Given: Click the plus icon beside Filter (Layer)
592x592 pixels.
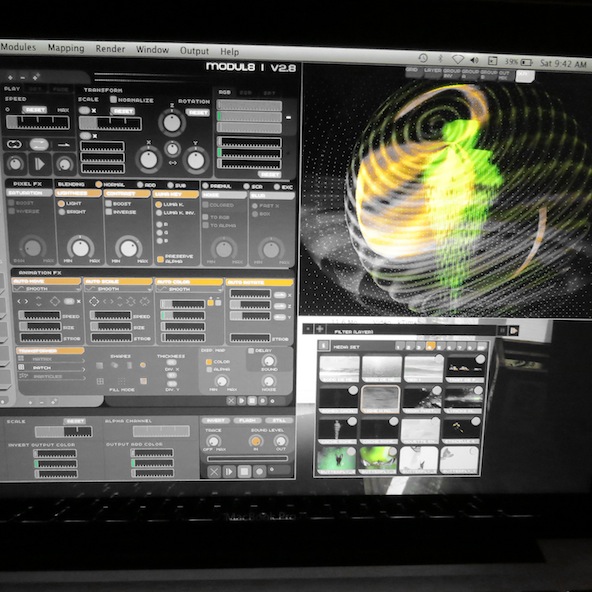Looking at the screenshot, I should [x=319, y=329].
